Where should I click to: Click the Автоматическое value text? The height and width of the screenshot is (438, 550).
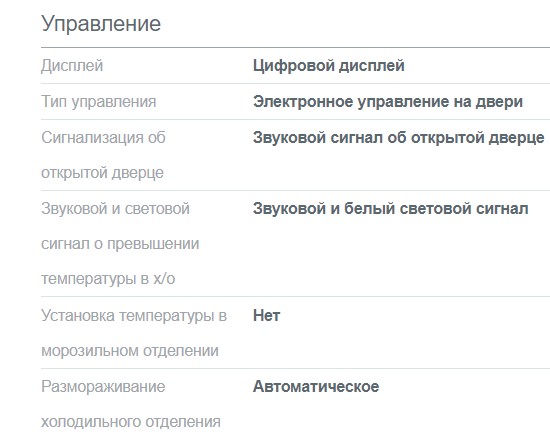point(316,386)
